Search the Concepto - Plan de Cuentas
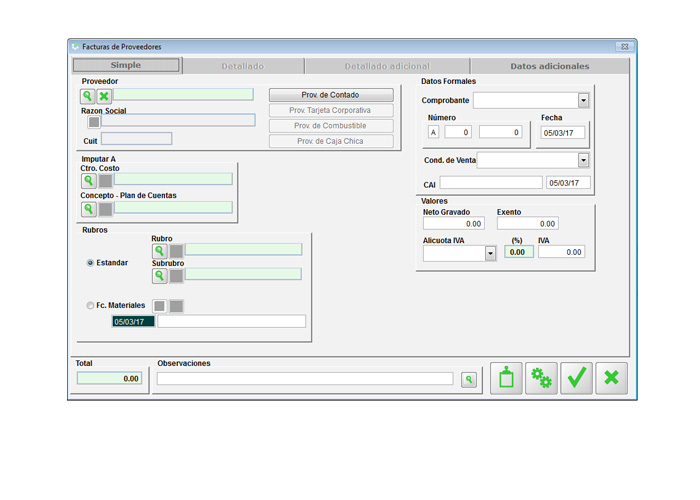This screenshot has height=500, width=700. point(88,209)
